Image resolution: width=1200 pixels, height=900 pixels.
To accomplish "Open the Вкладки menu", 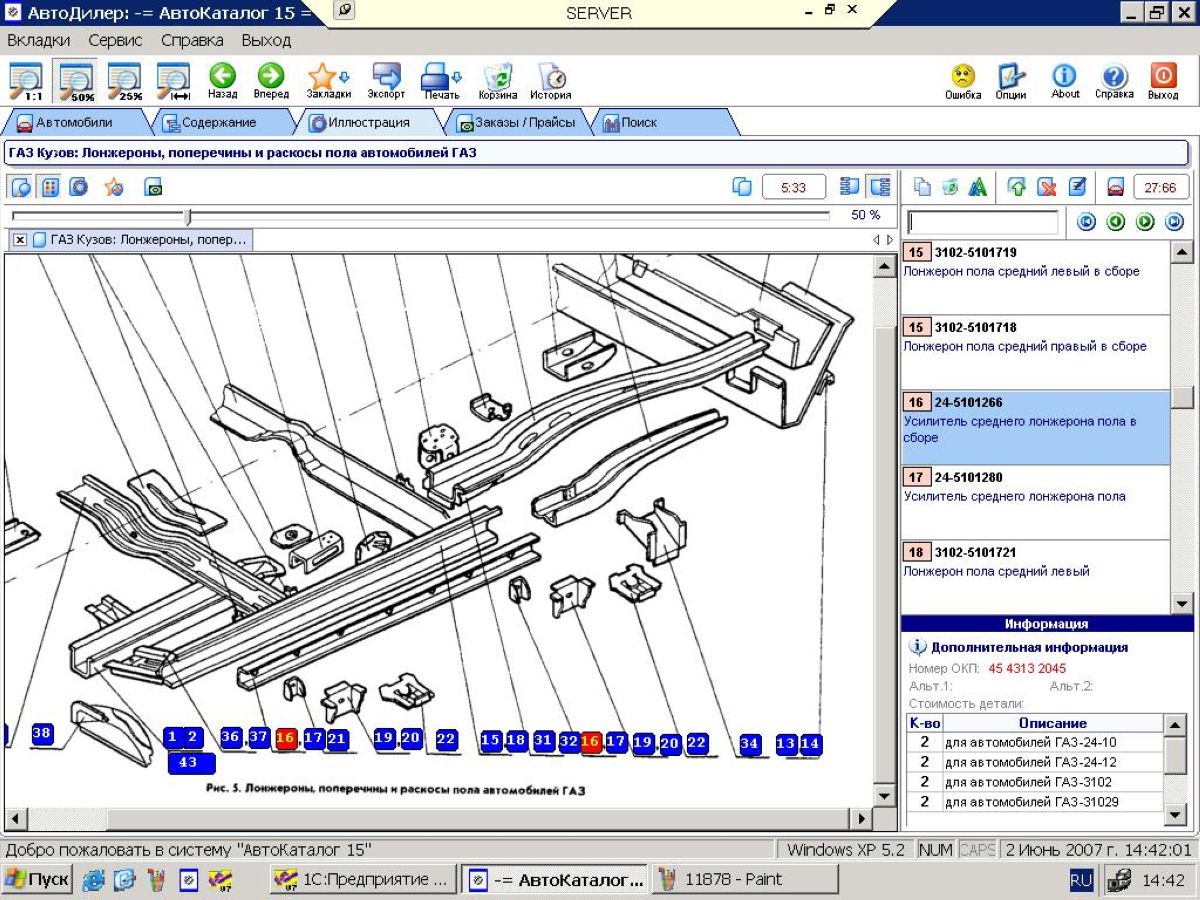I will coord(38,40).
